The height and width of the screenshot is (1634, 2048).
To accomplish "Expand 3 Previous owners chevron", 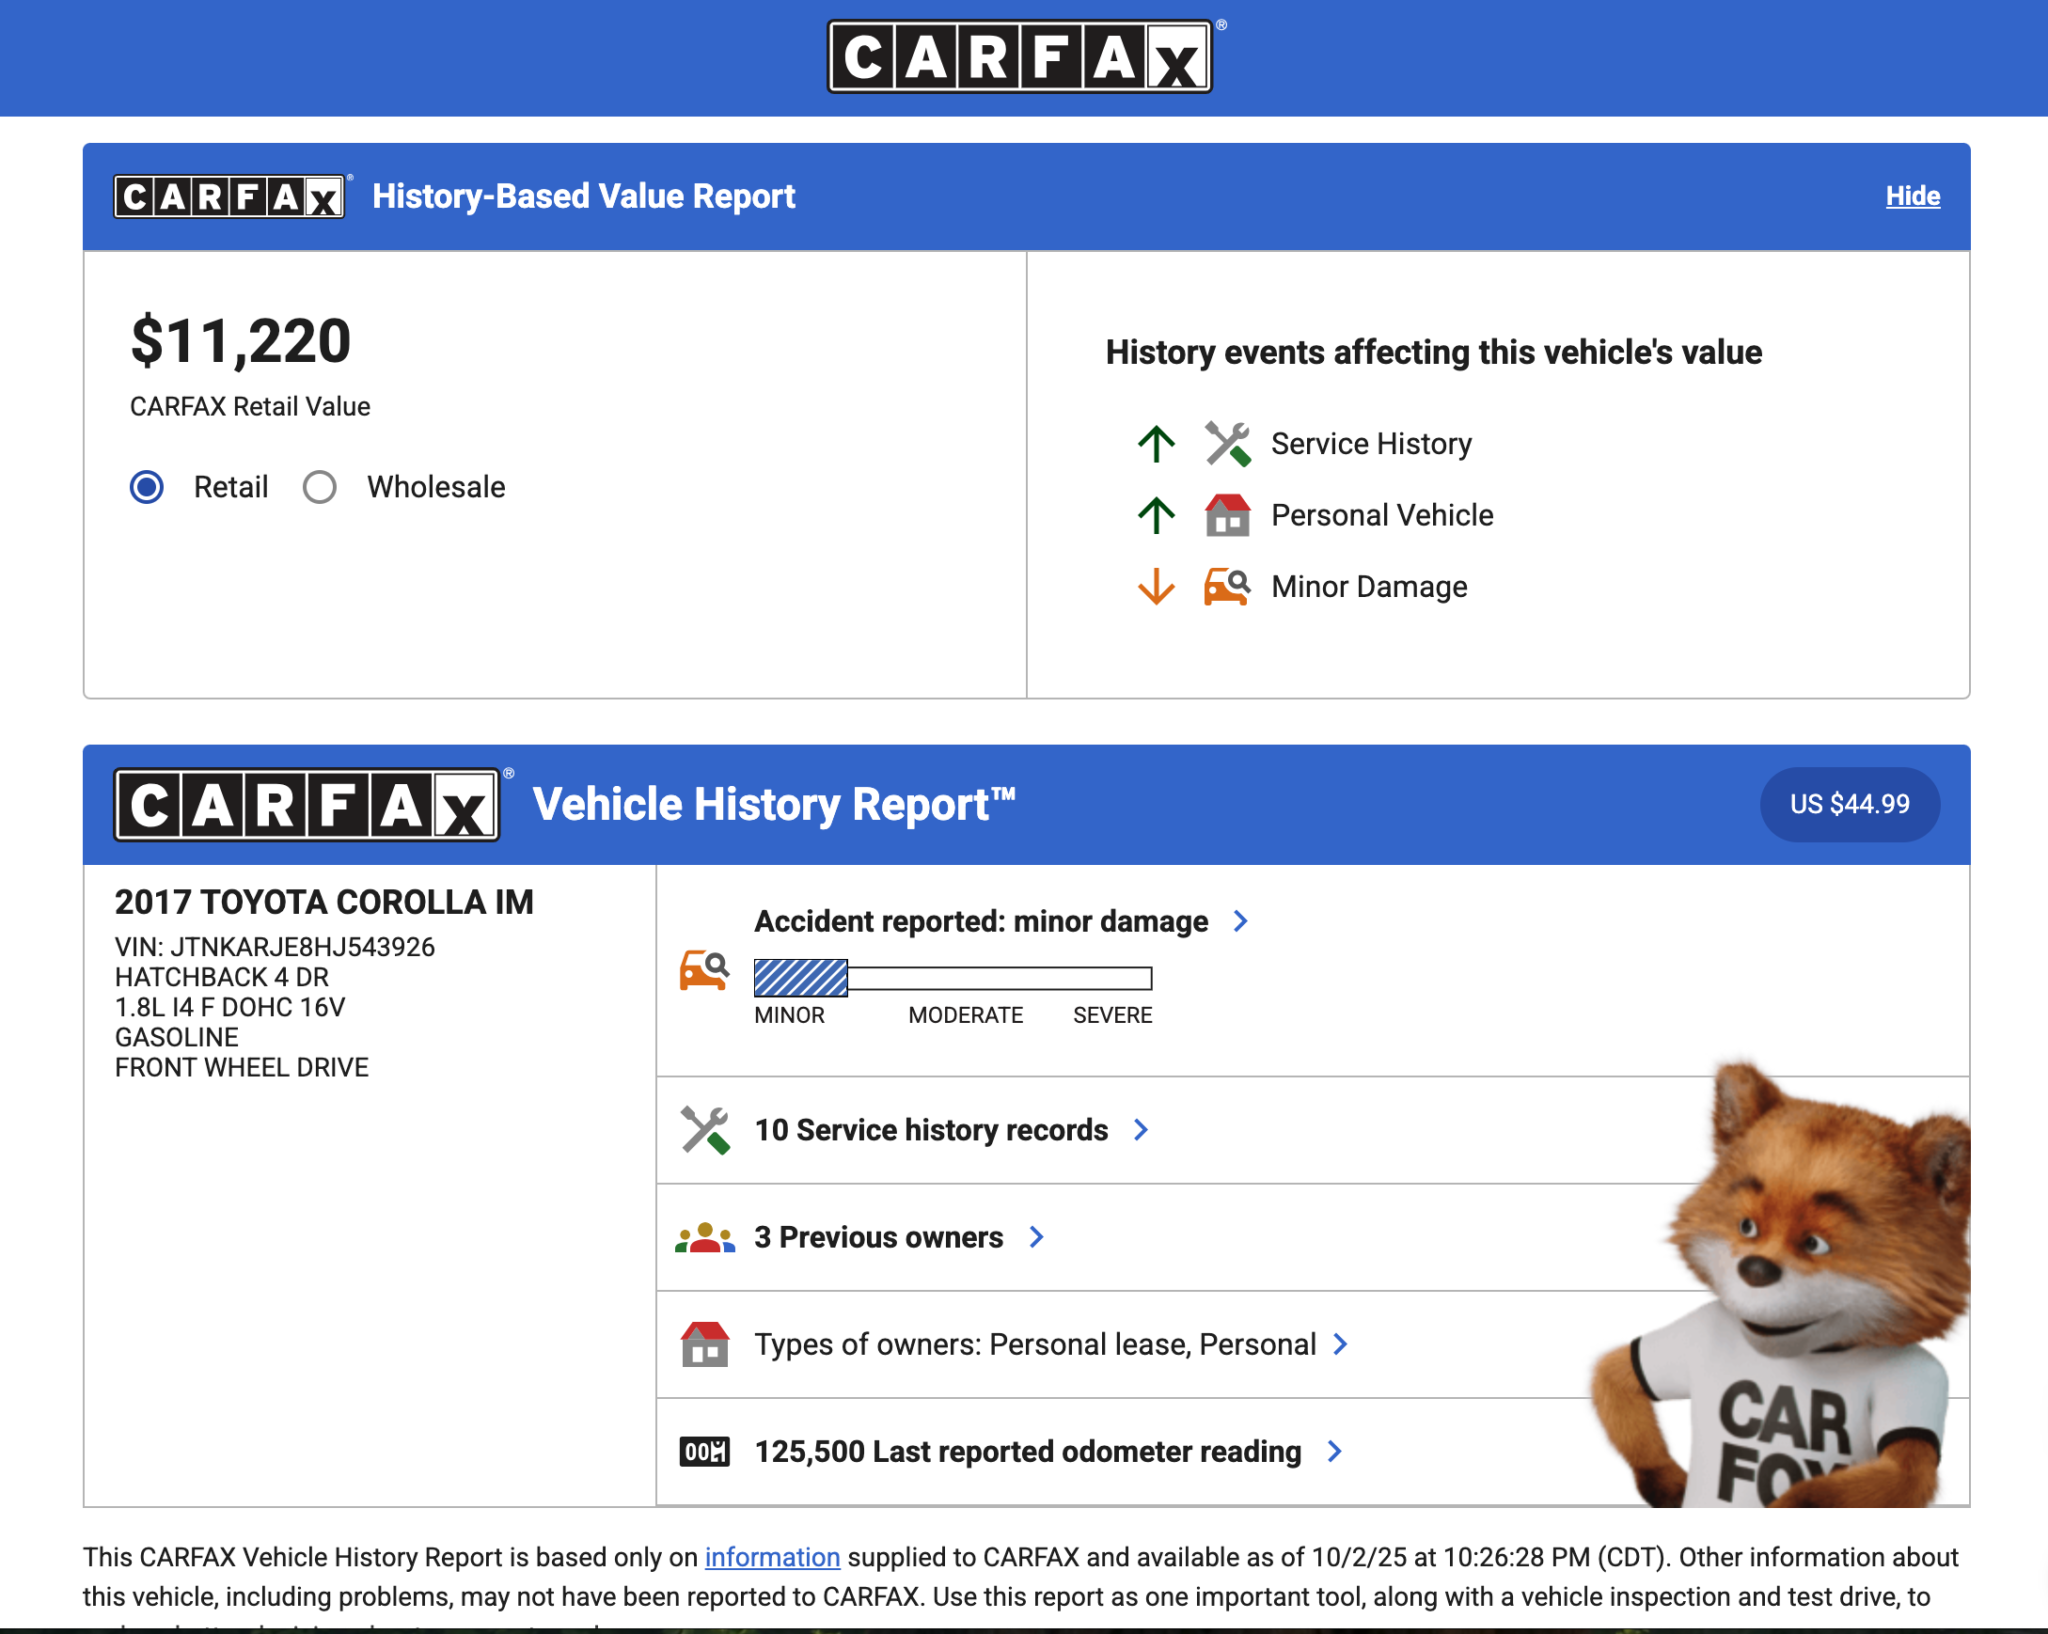I will coord(1037,1238).
